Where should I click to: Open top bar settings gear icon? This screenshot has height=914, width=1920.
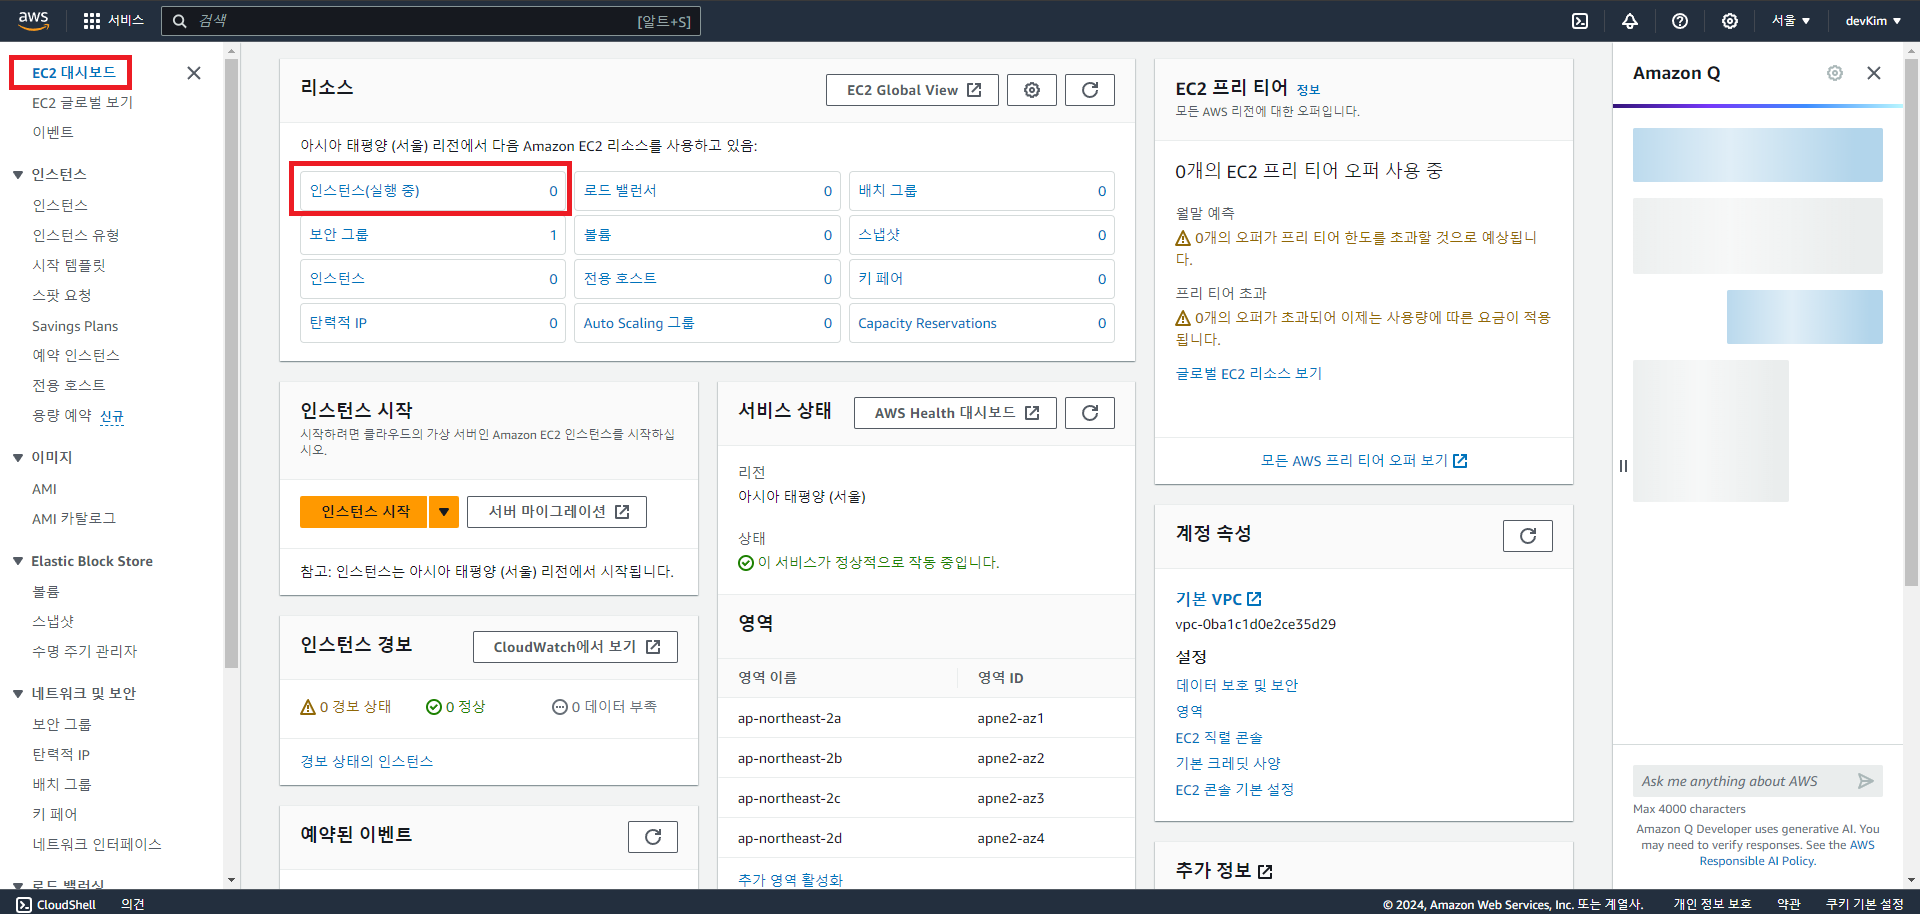[1730, 21]
